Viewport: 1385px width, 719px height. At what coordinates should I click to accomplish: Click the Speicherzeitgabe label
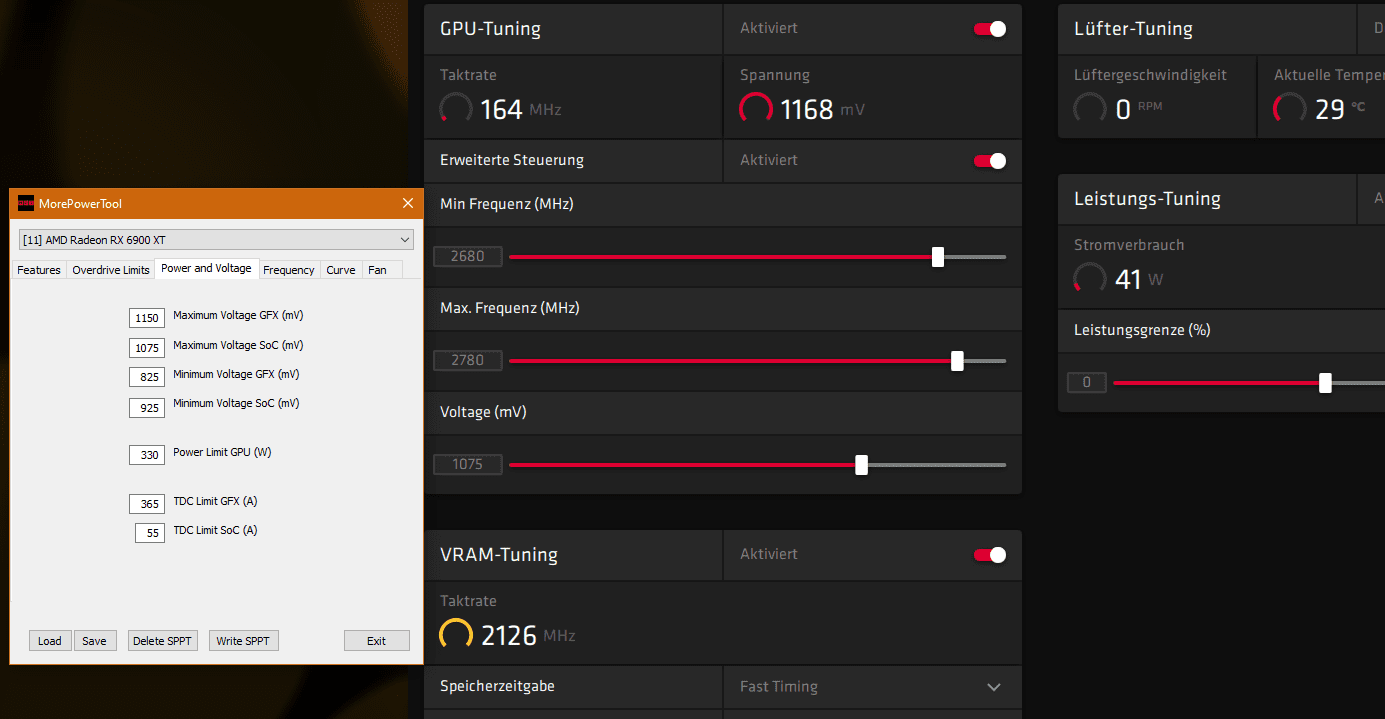pyautogui.click(x=497, y=687)
